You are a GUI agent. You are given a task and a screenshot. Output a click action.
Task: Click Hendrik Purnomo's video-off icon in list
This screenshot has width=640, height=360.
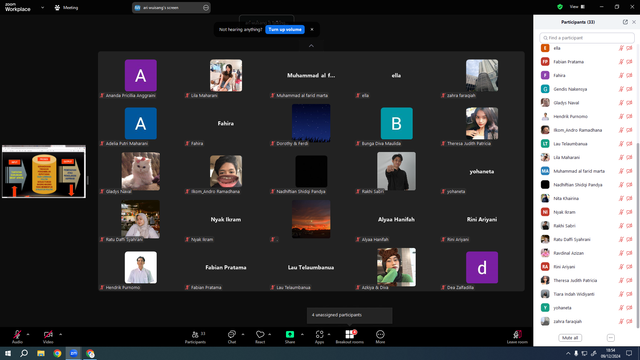coord(629,116)
